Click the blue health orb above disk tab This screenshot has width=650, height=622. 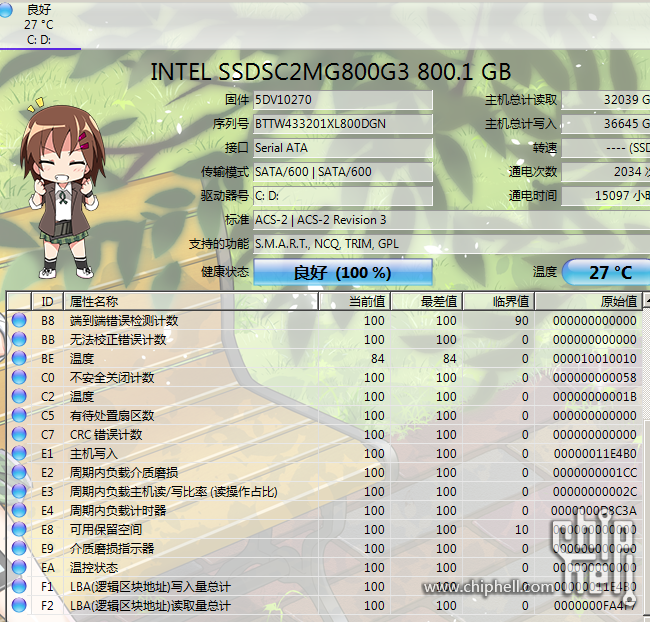pyautogui.click(x=5, y=10)
